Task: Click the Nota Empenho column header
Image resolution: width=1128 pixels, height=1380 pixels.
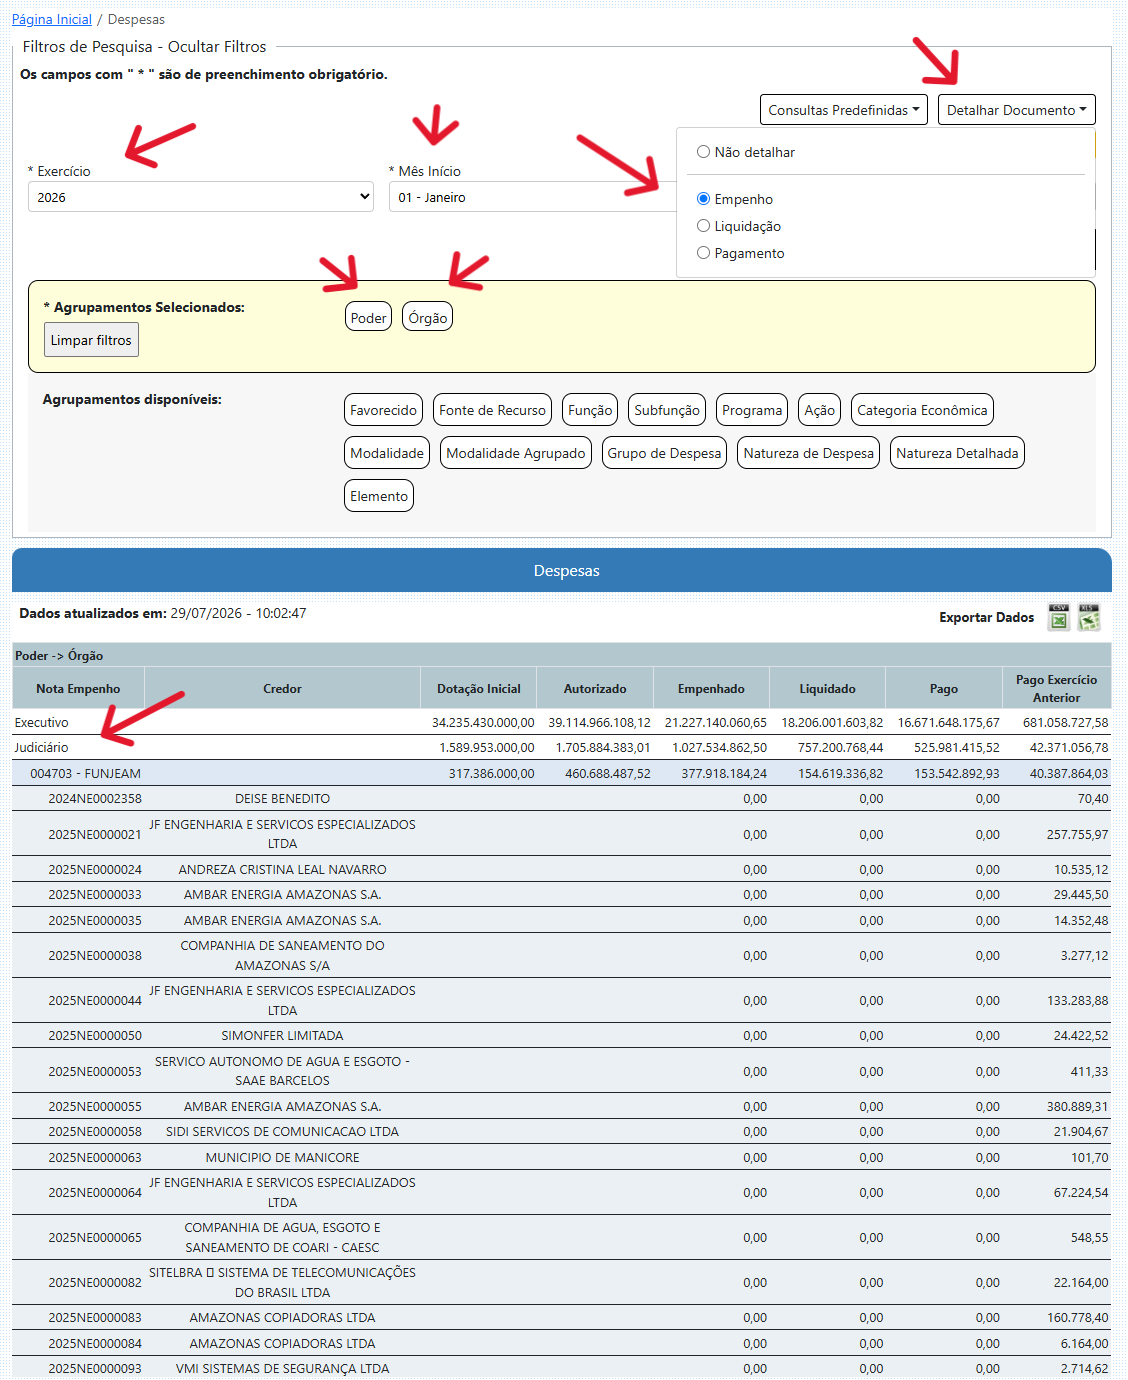Action: pos(78,688)
